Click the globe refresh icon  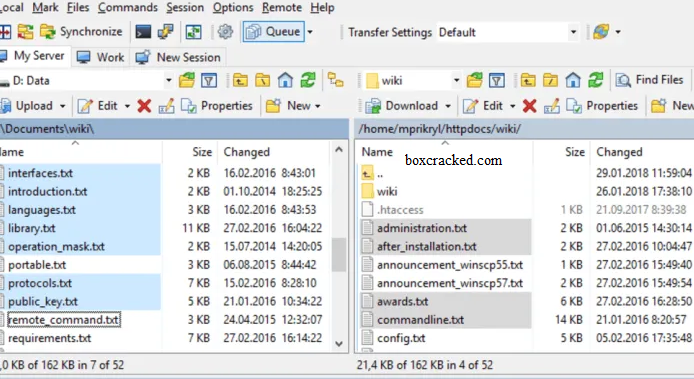601,32
